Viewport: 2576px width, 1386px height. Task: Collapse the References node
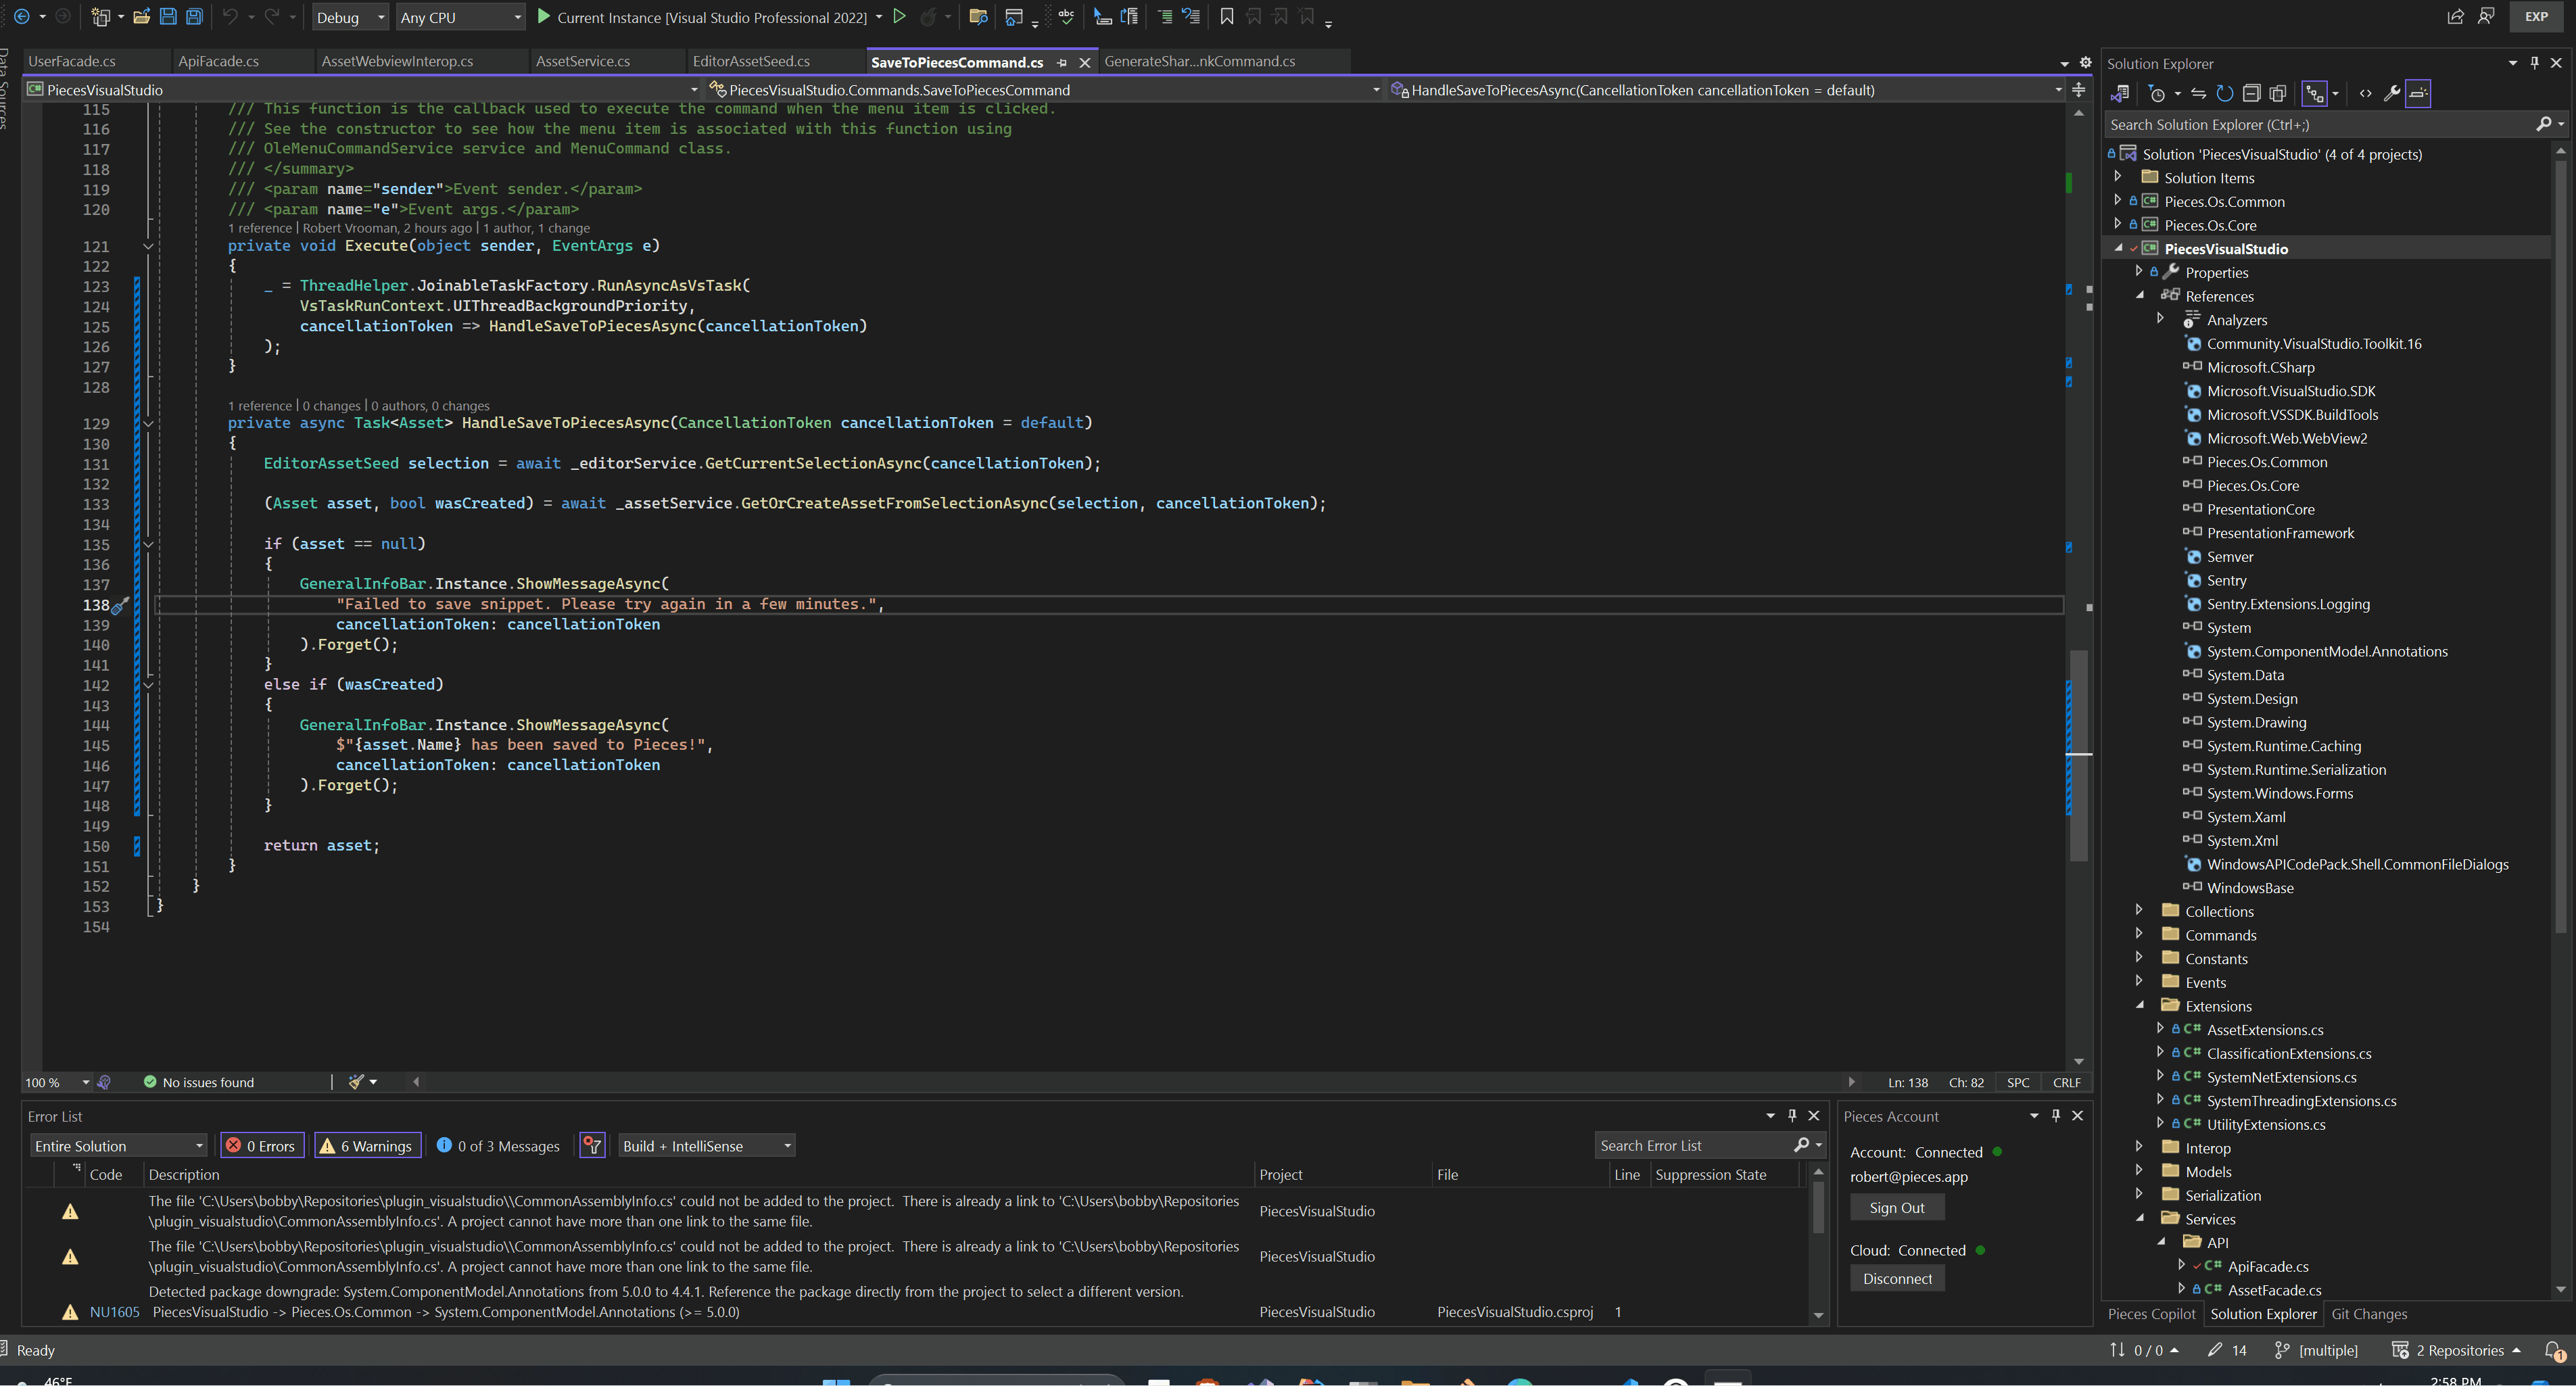[x=2139, y=295]
